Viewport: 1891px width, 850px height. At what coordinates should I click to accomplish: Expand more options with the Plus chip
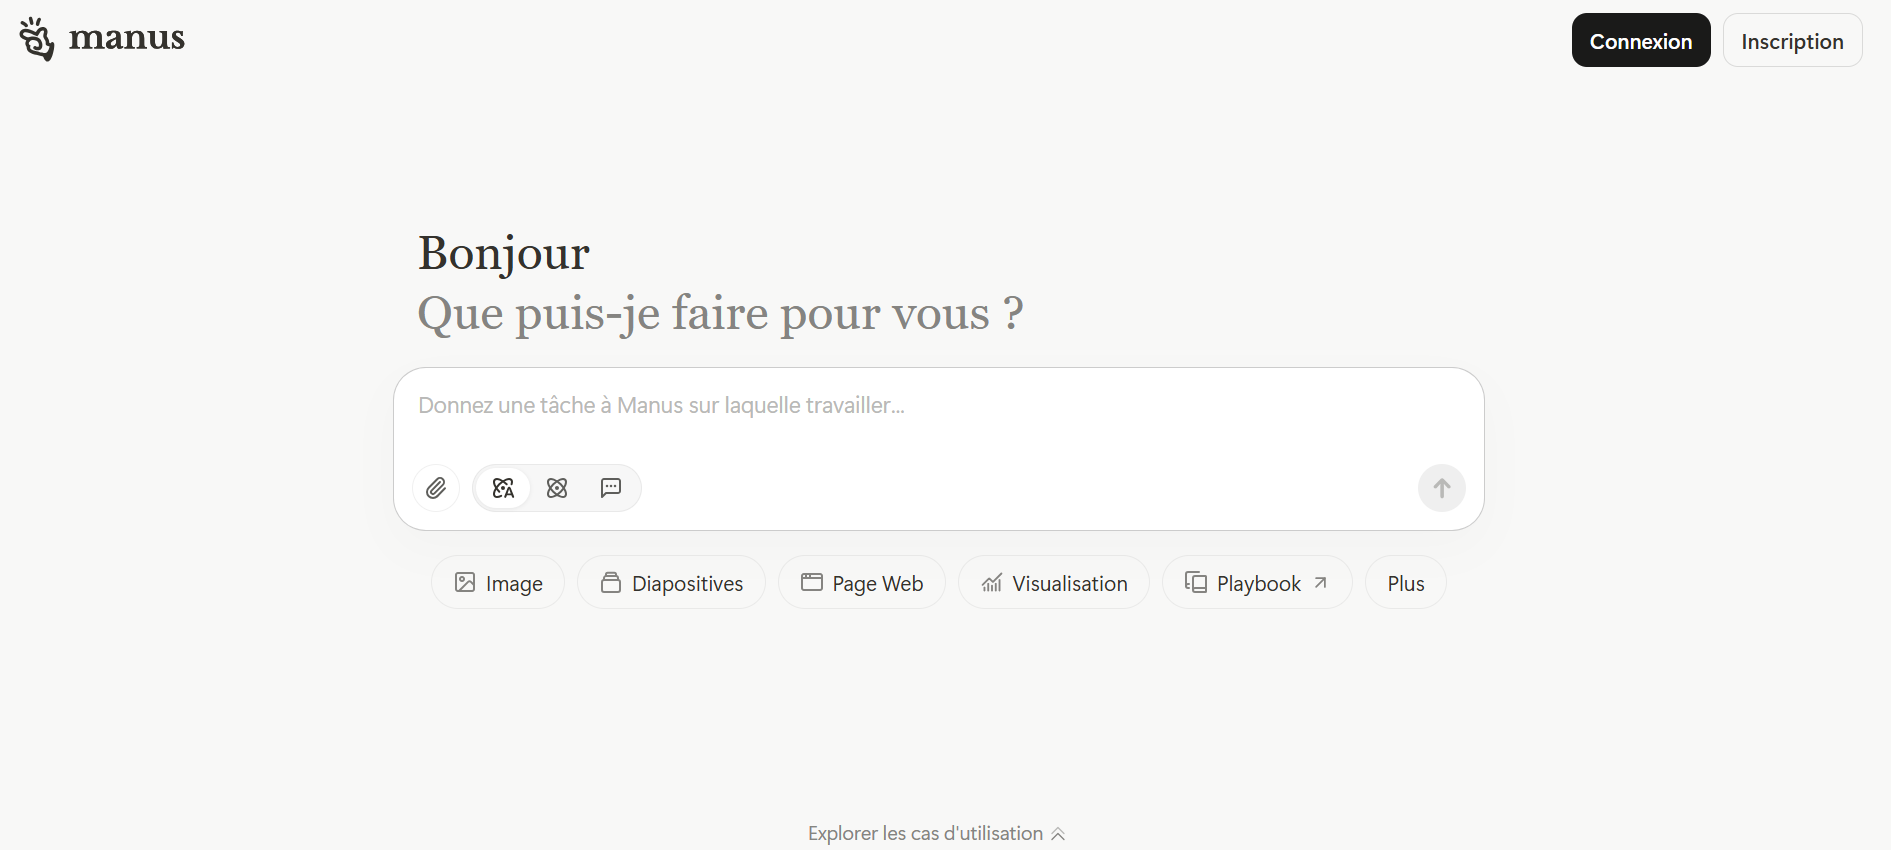click(1405, 584)
